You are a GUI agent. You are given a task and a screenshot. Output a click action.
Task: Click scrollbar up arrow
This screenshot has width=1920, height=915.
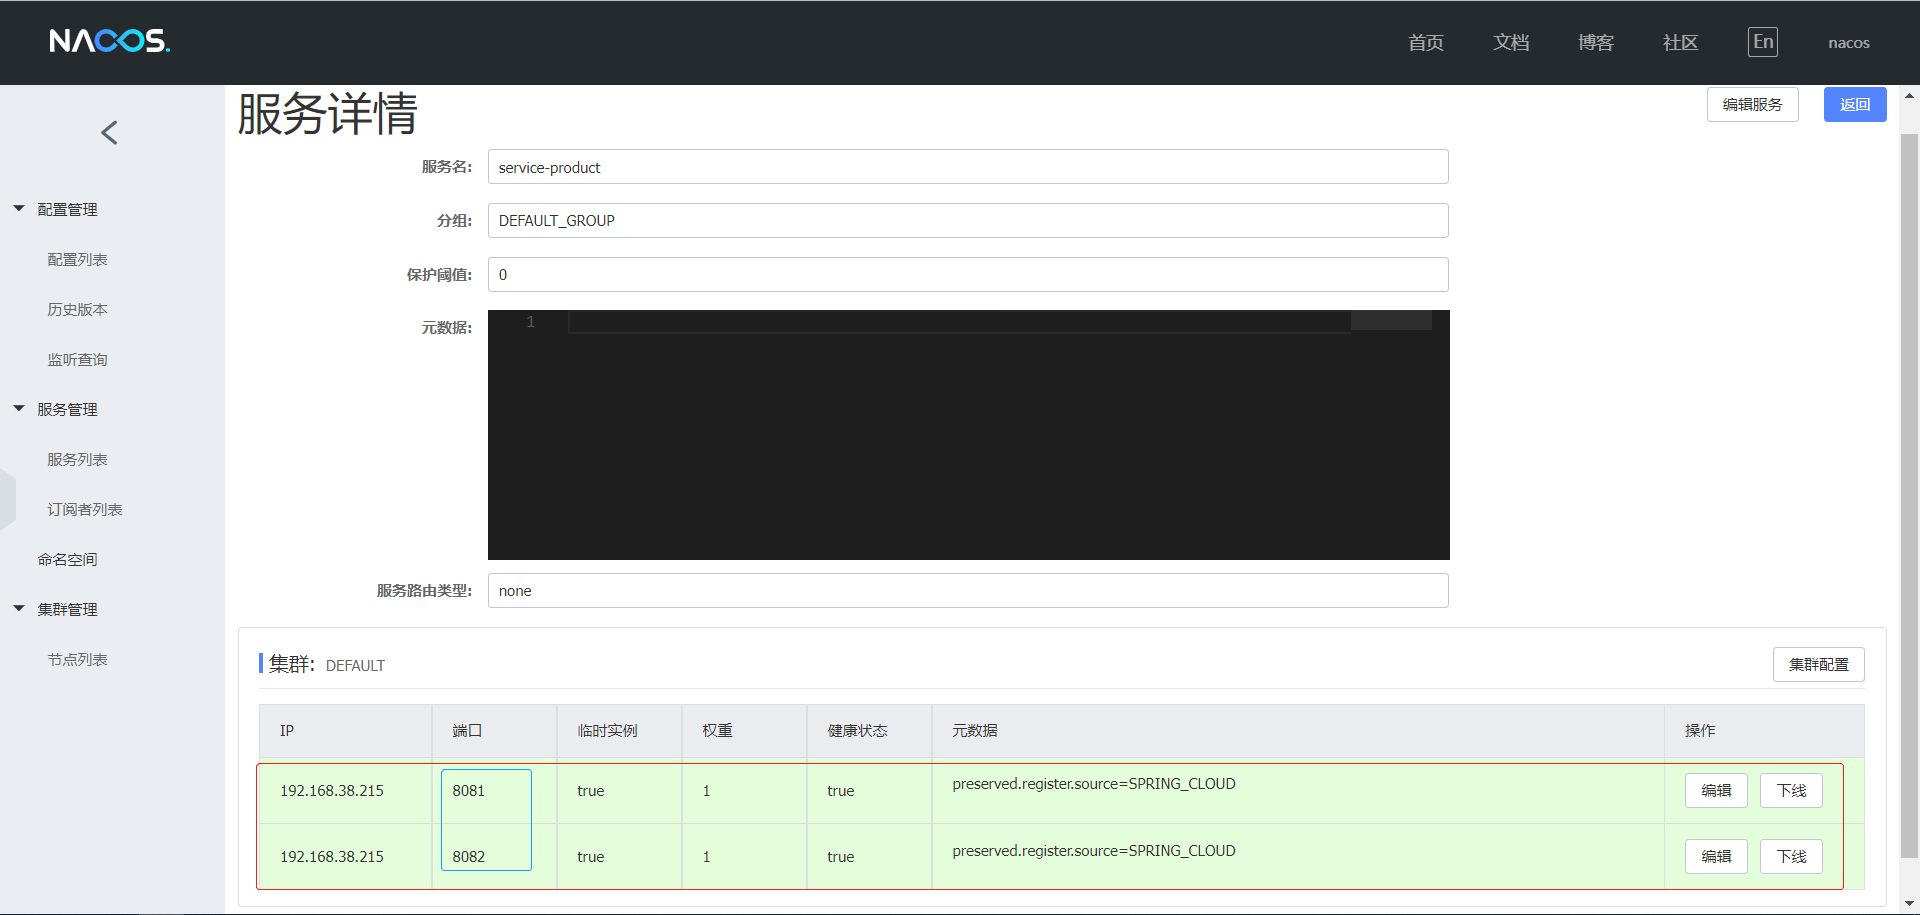pyautogui.click(x=1909, y=96)
